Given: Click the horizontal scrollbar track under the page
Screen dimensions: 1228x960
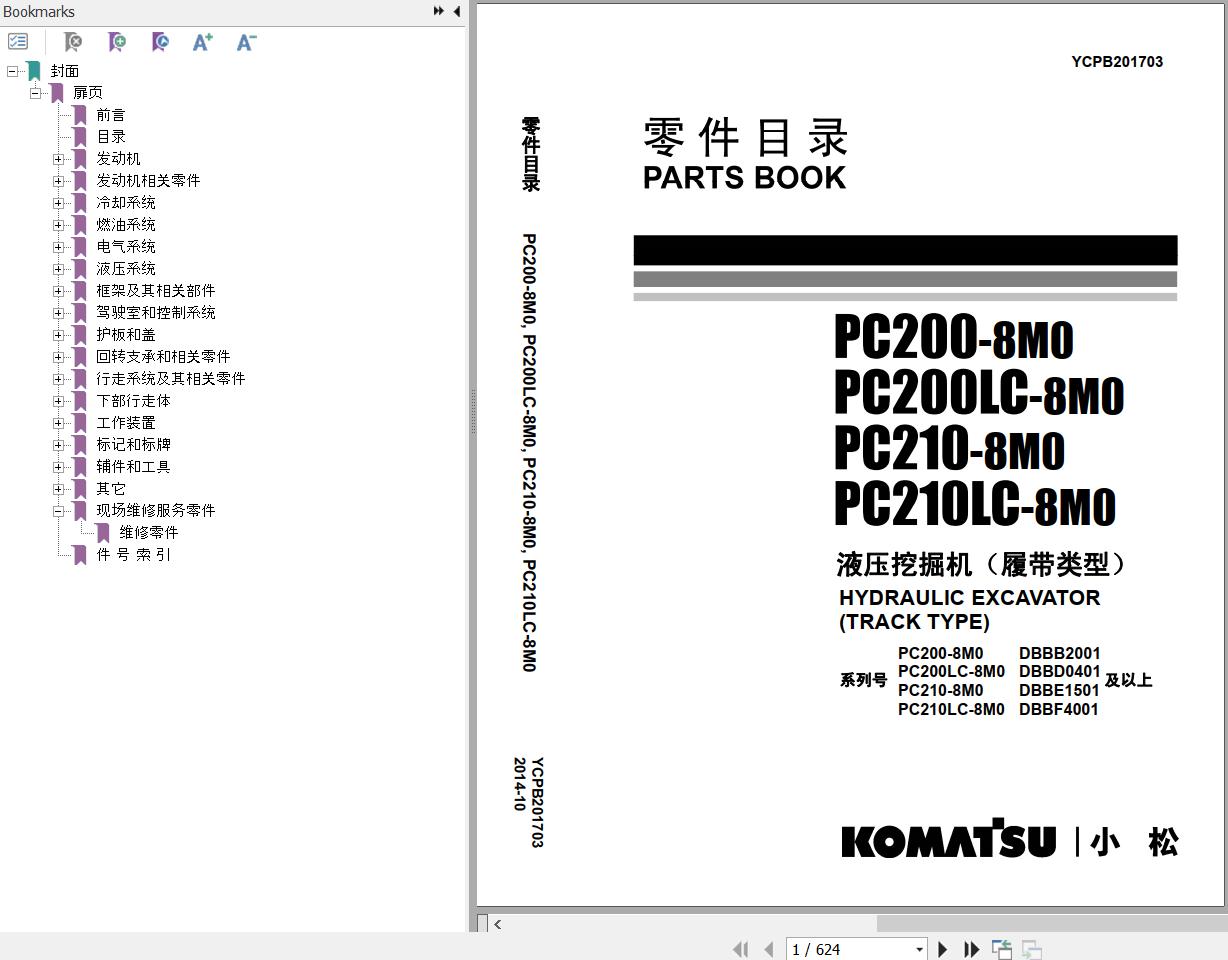Looking at the screenshot, I should pyautogui.click(x=1050, y=924).
